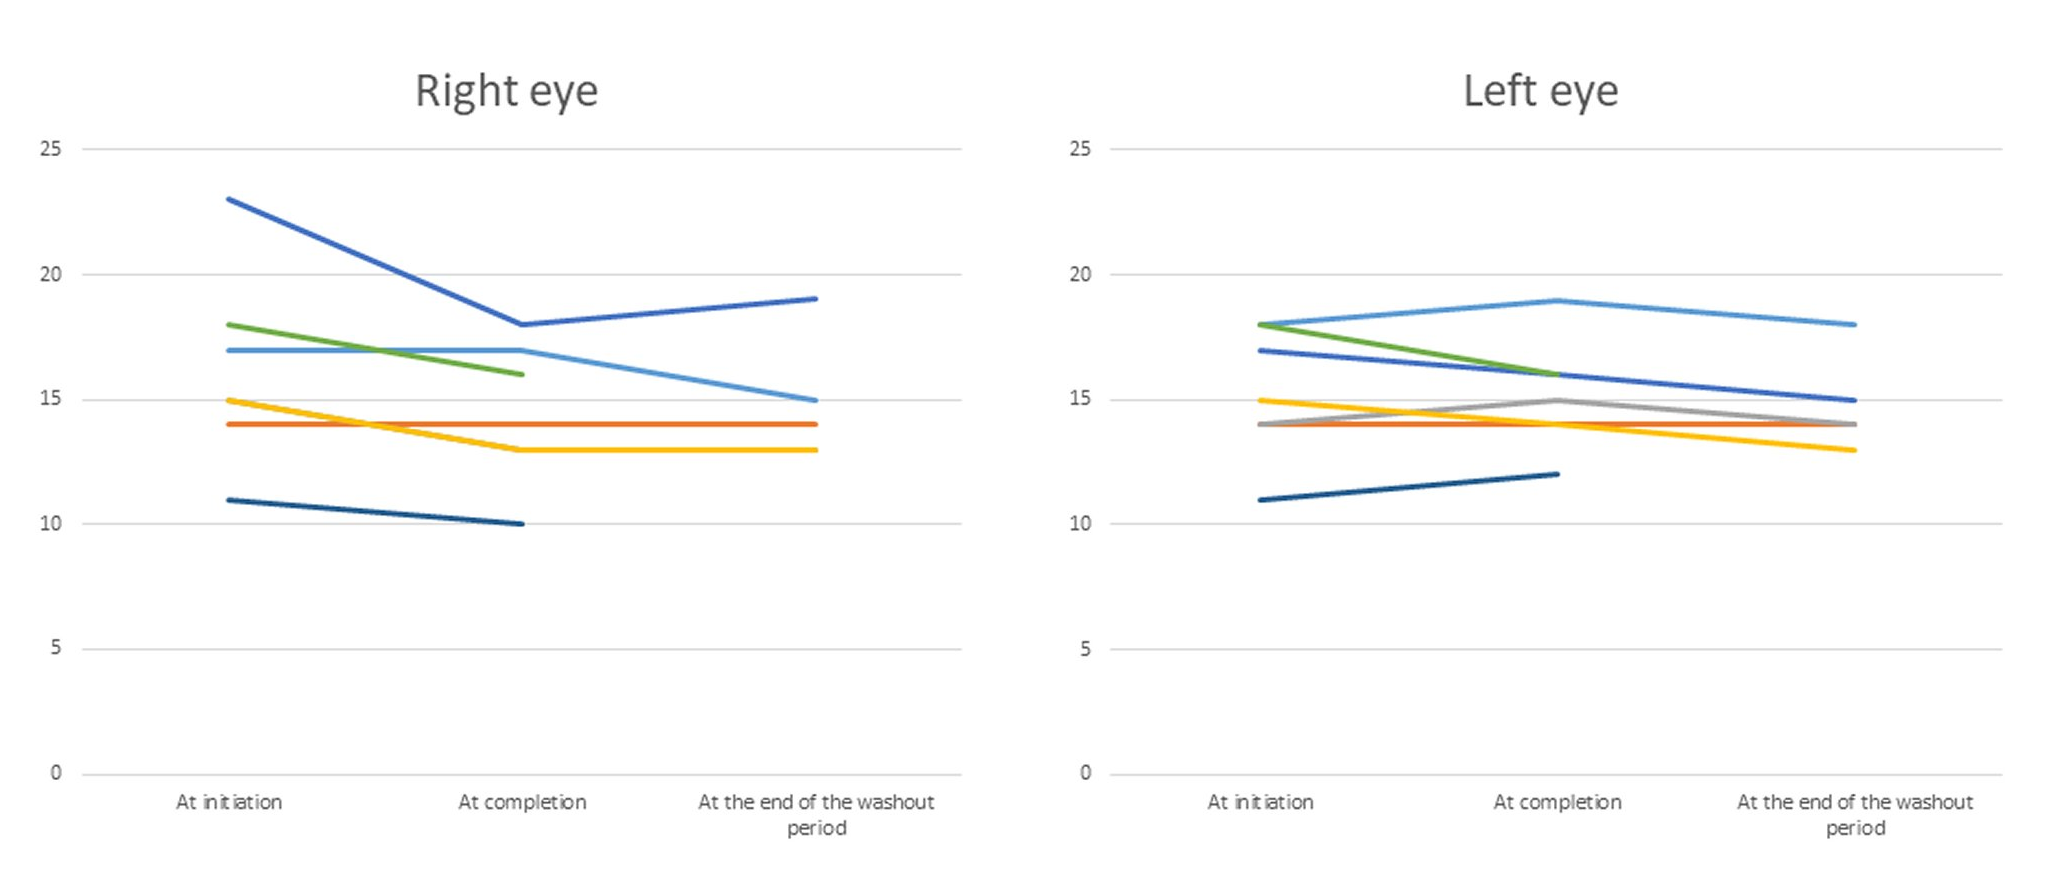Select the green line in Left eye chart
The width and height of the screenshot is (2045, 873).
(1408, 349)
